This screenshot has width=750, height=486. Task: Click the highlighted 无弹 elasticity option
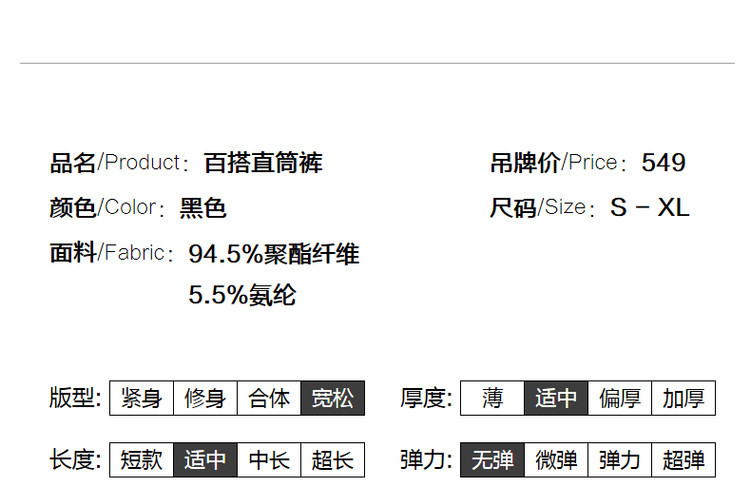[492, 460]
